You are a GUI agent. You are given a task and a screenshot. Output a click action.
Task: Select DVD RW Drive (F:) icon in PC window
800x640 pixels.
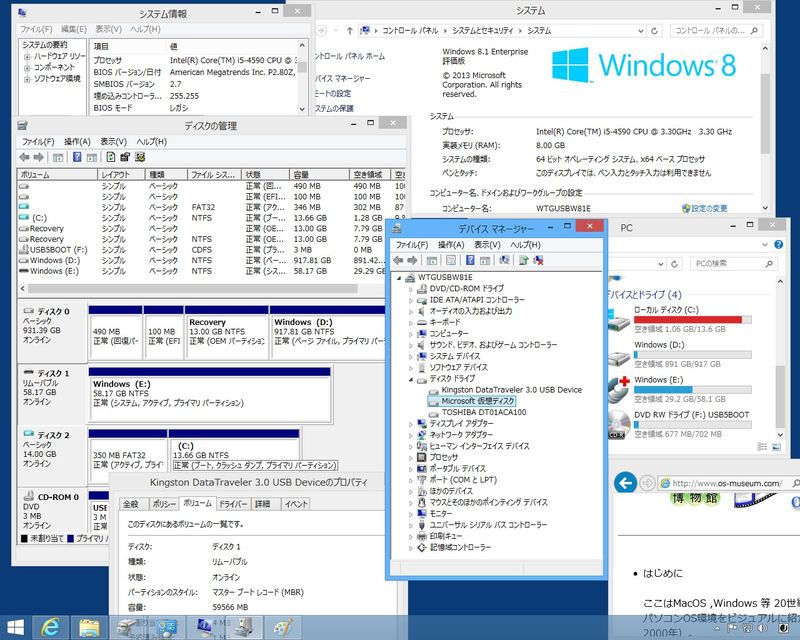point(619,425)
